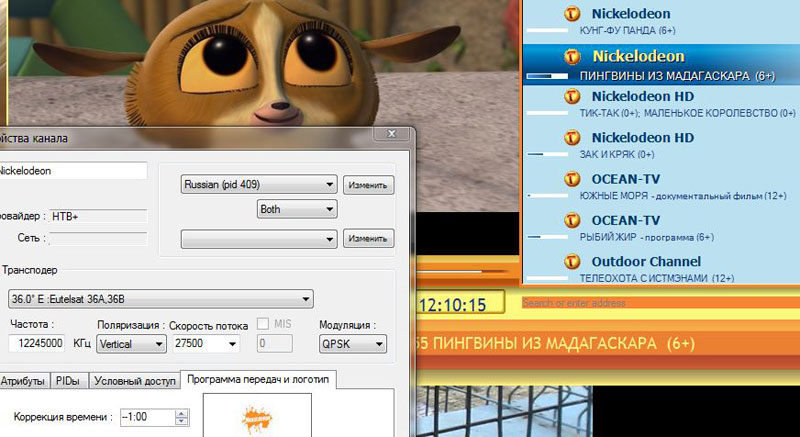Click Изменить next to the empty dropdown
The image size is (800, 437).
[369, 238]
